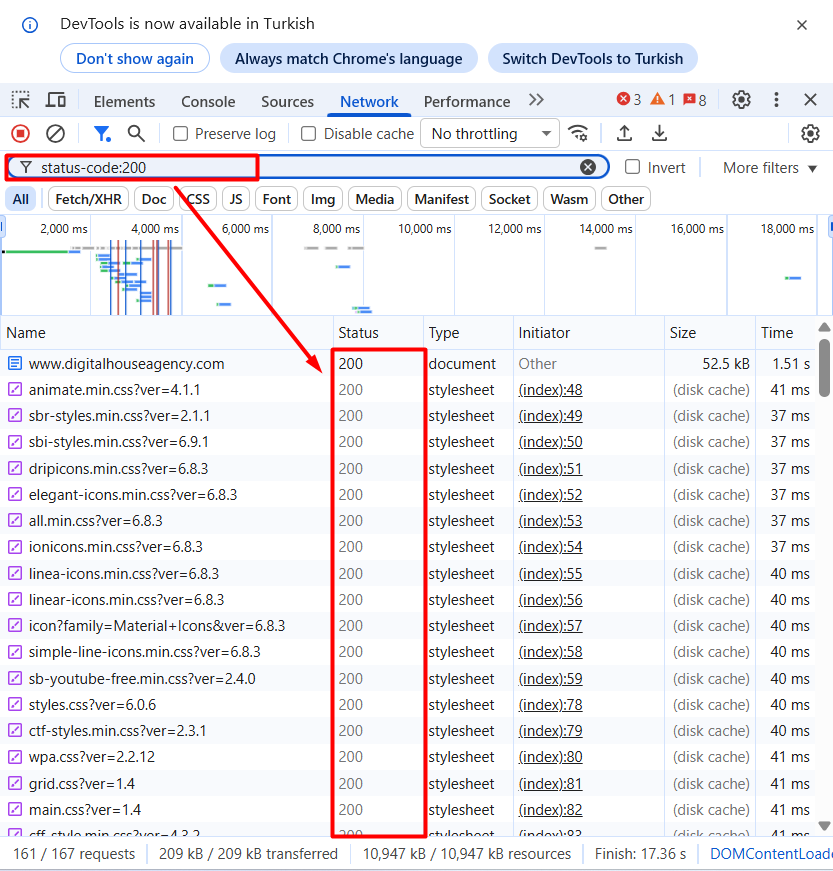The height and width of the screenshot is (871, 833).
Task: Toggle the device toolbar icon
Action: click(56, 100)
